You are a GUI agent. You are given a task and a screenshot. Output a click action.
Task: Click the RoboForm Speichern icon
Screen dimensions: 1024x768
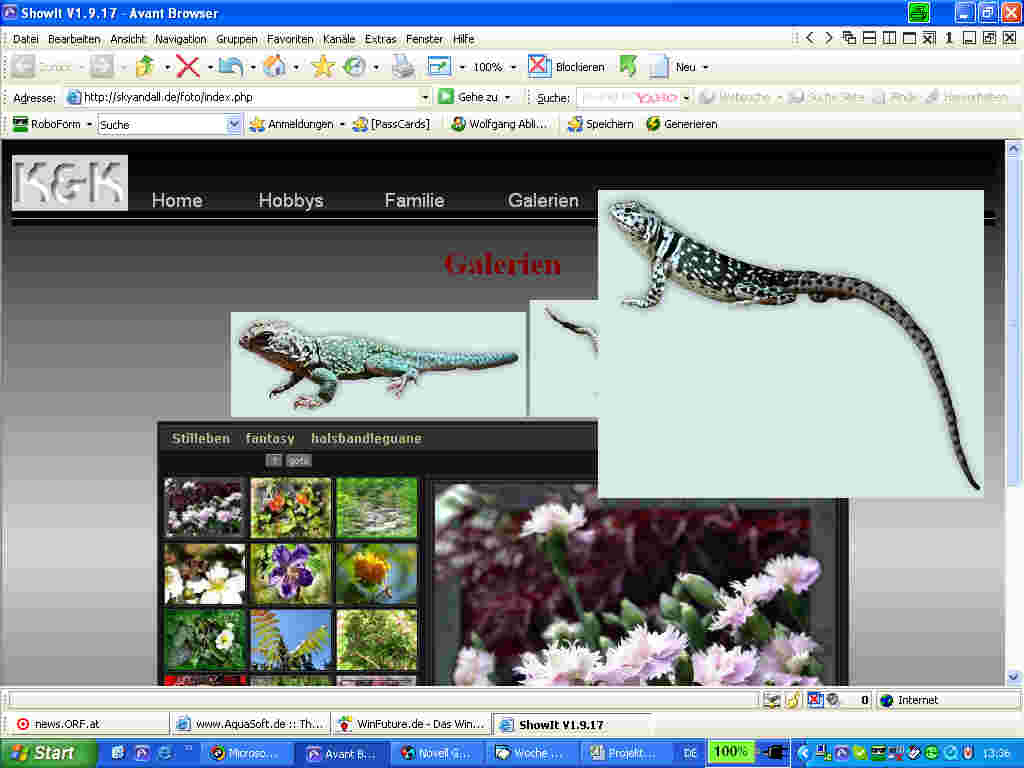(x=575, y=124)
